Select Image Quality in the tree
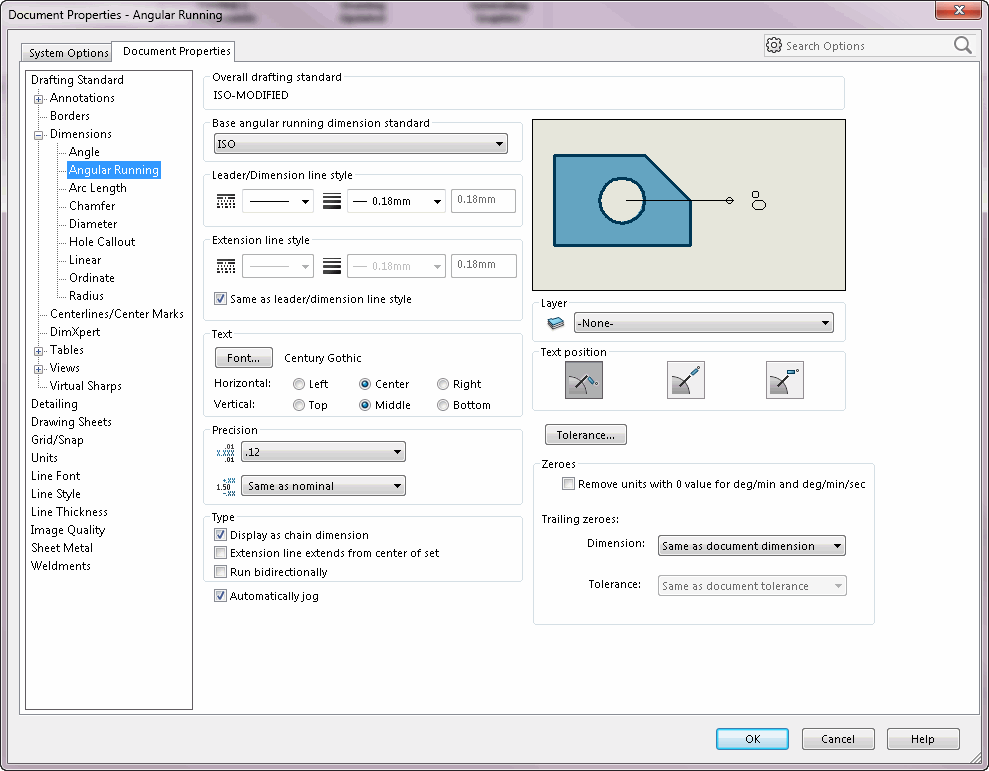 click(x=68, y=530)
